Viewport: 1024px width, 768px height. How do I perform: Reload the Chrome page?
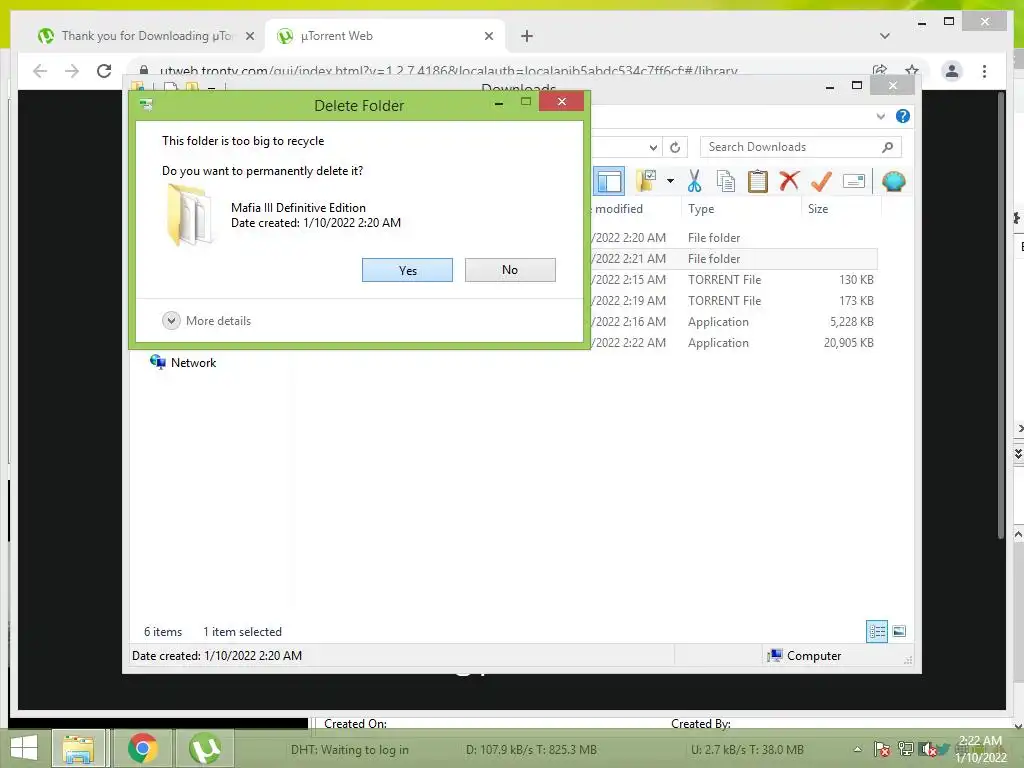tap(104, 71)
